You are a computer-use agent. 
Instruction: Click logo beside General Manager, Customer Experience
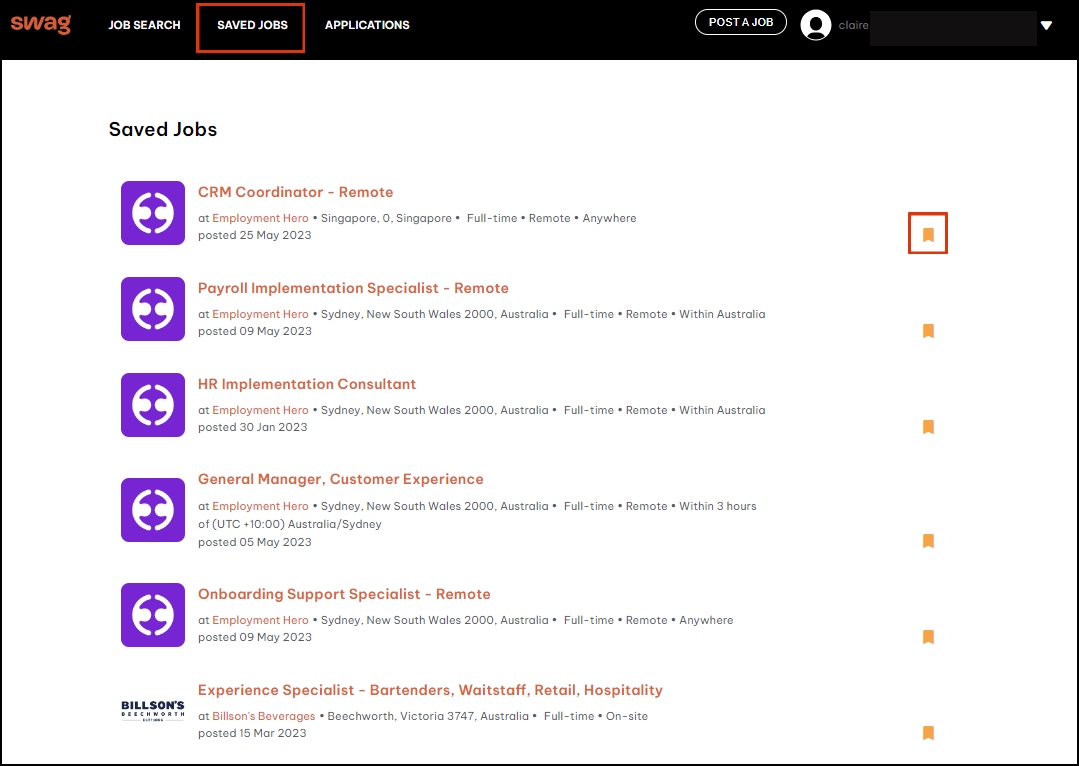[153, 510]
